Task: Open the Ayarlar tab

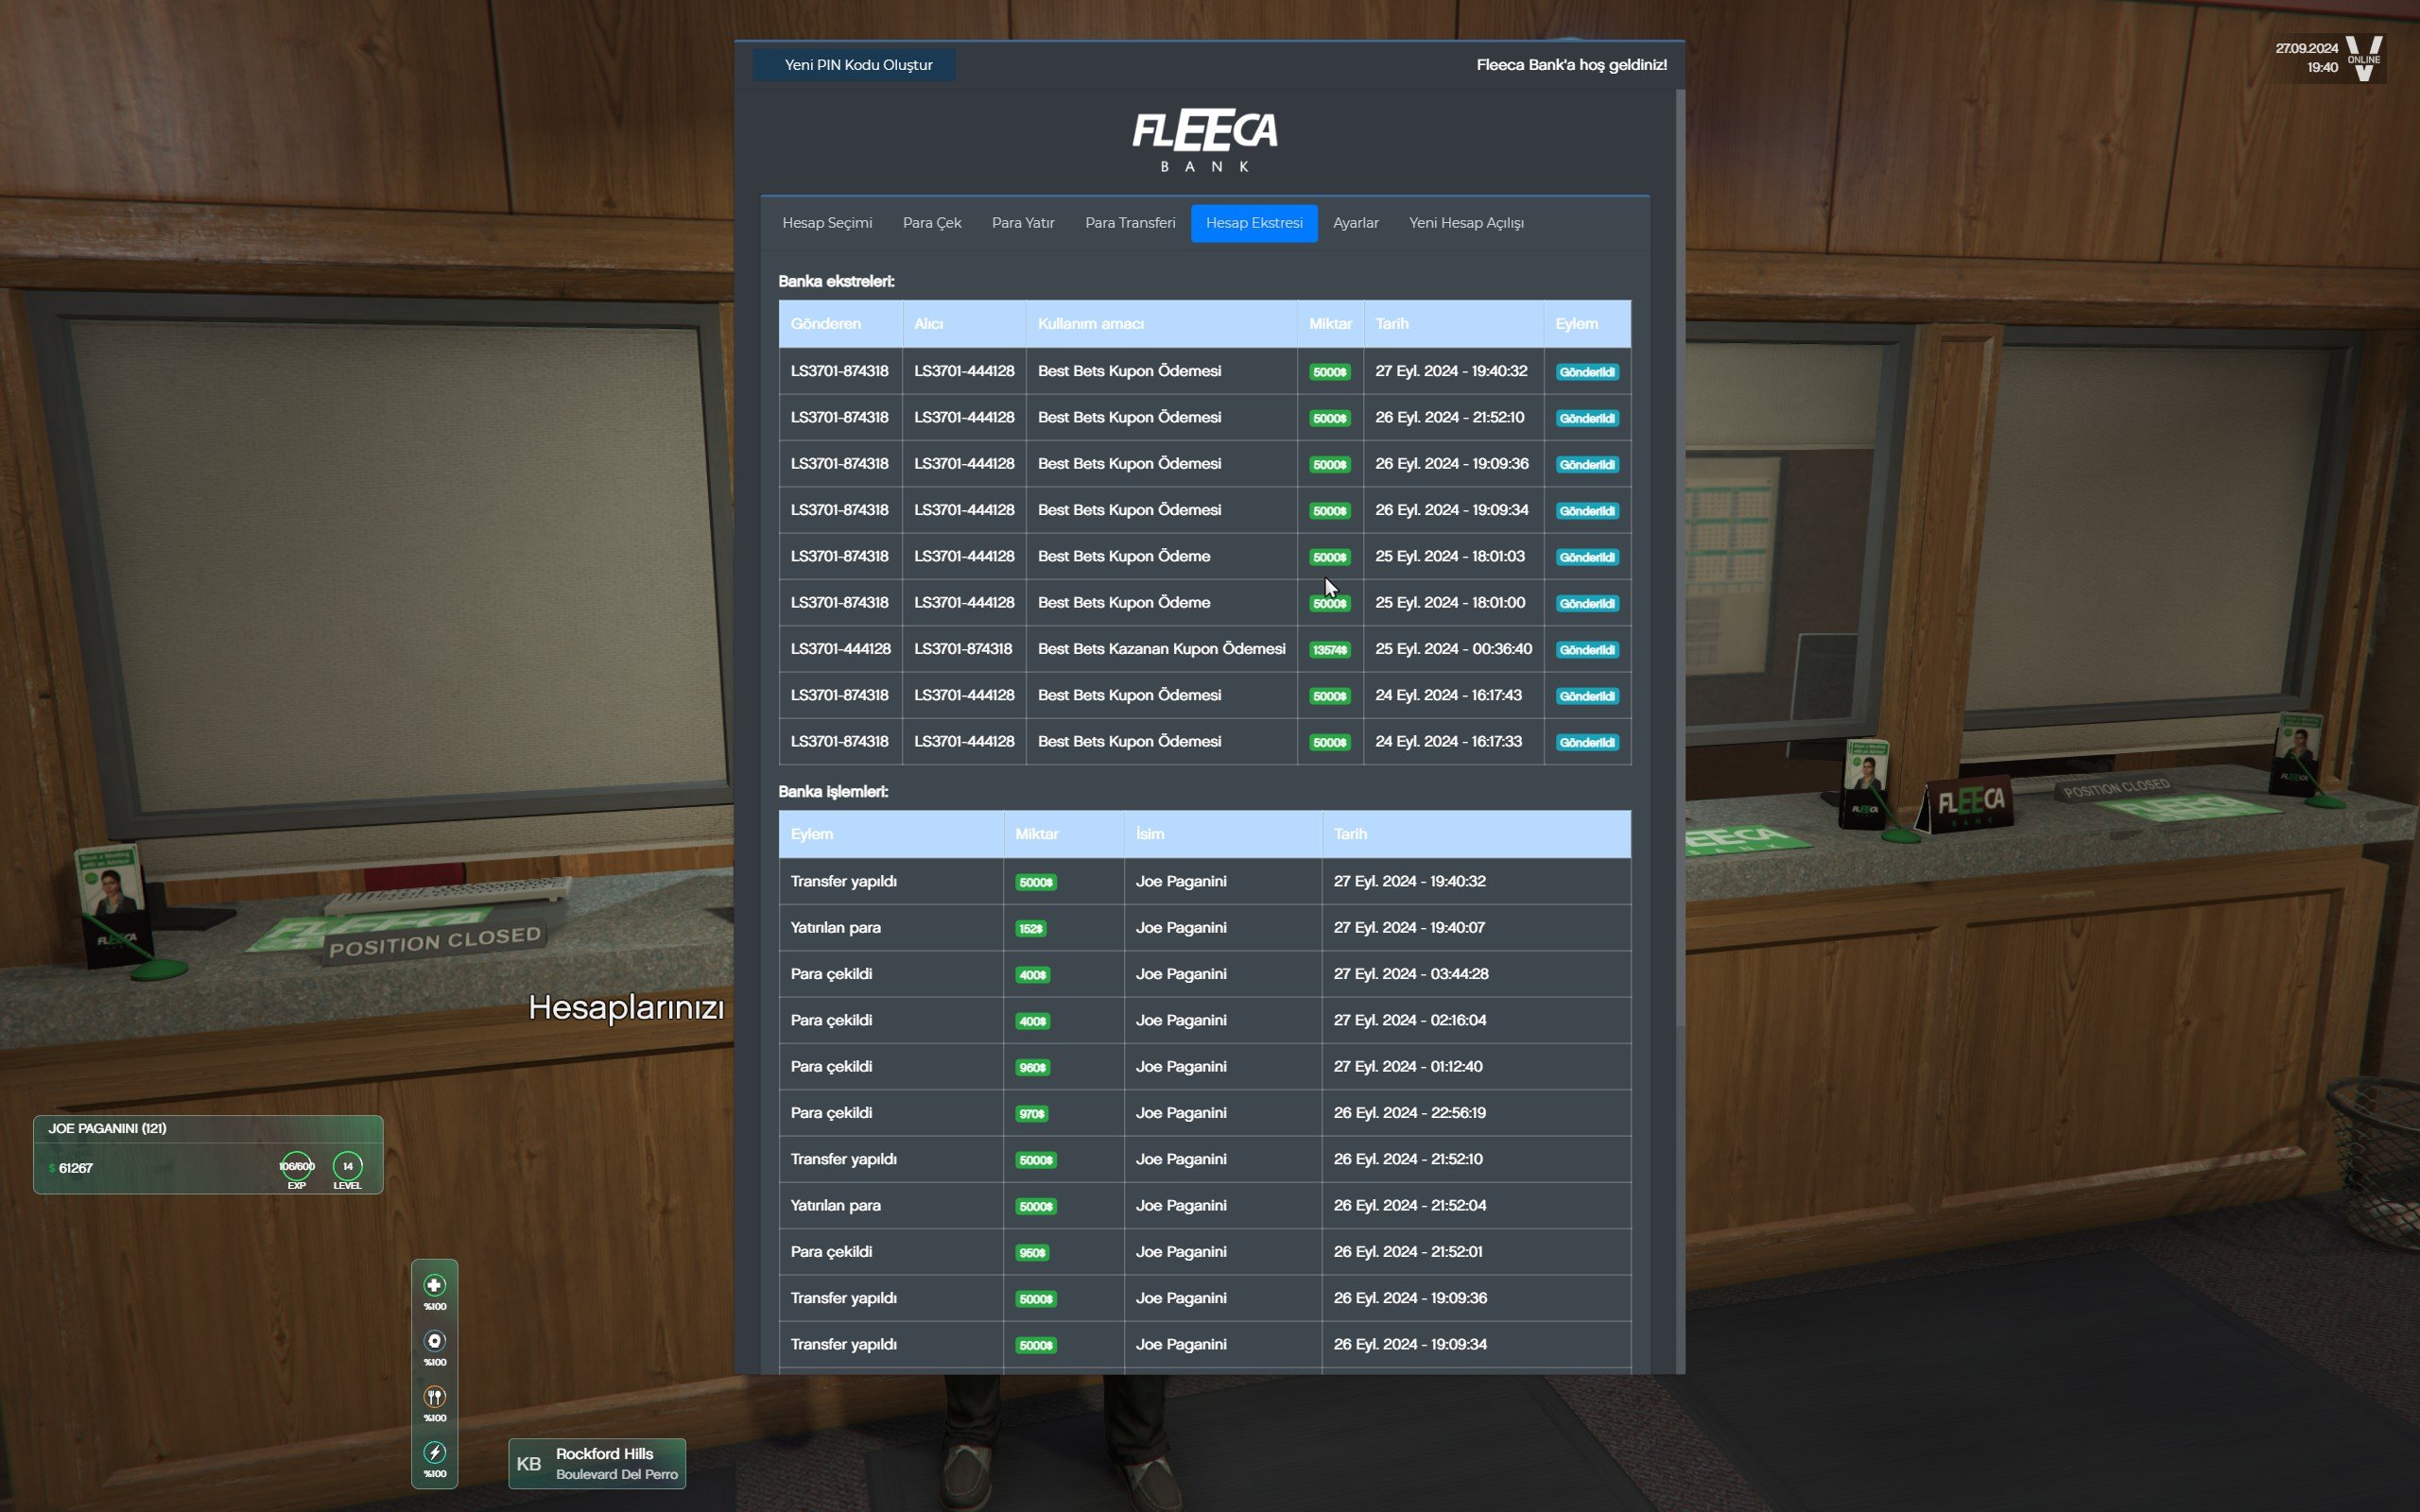Action: click(x=1355, y=223)
